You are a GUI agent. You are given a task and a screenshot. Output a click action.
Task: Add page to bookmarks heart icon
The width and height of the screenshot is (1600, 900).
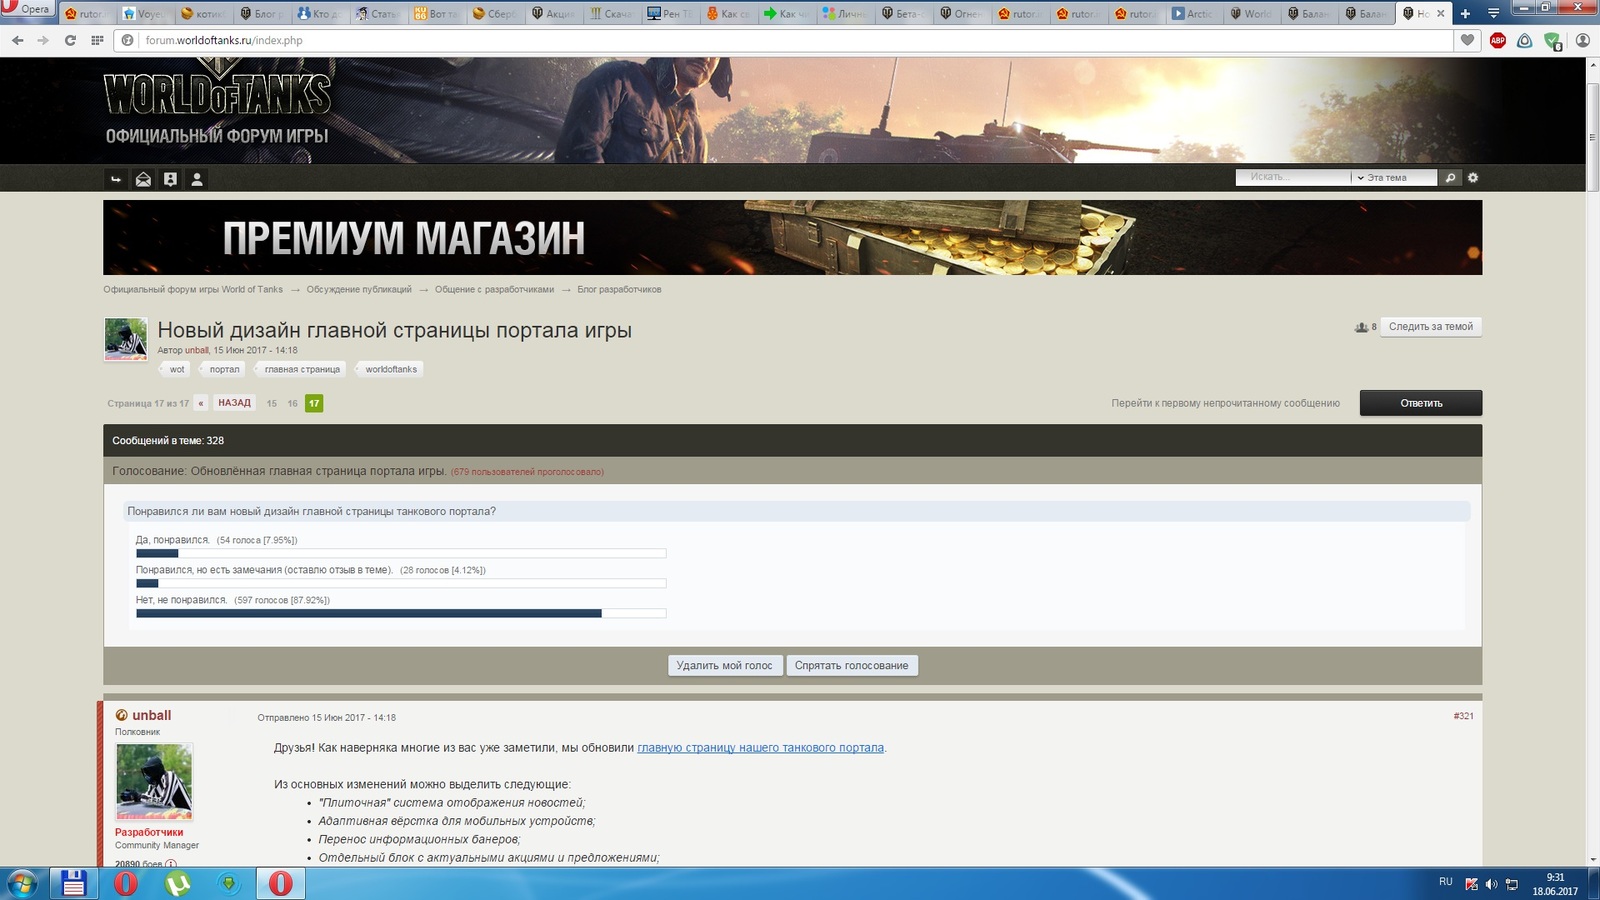tap(1467, 40)
